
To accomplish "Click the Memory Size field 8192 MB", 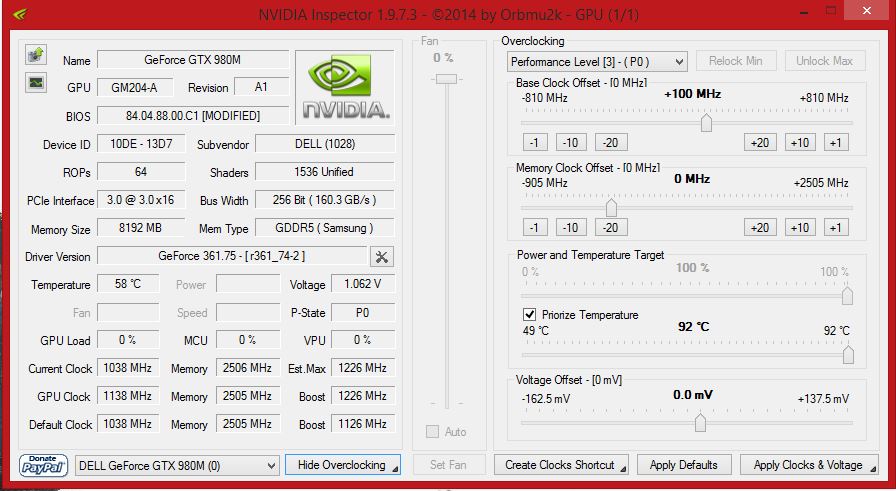I will tap(141, 228).
